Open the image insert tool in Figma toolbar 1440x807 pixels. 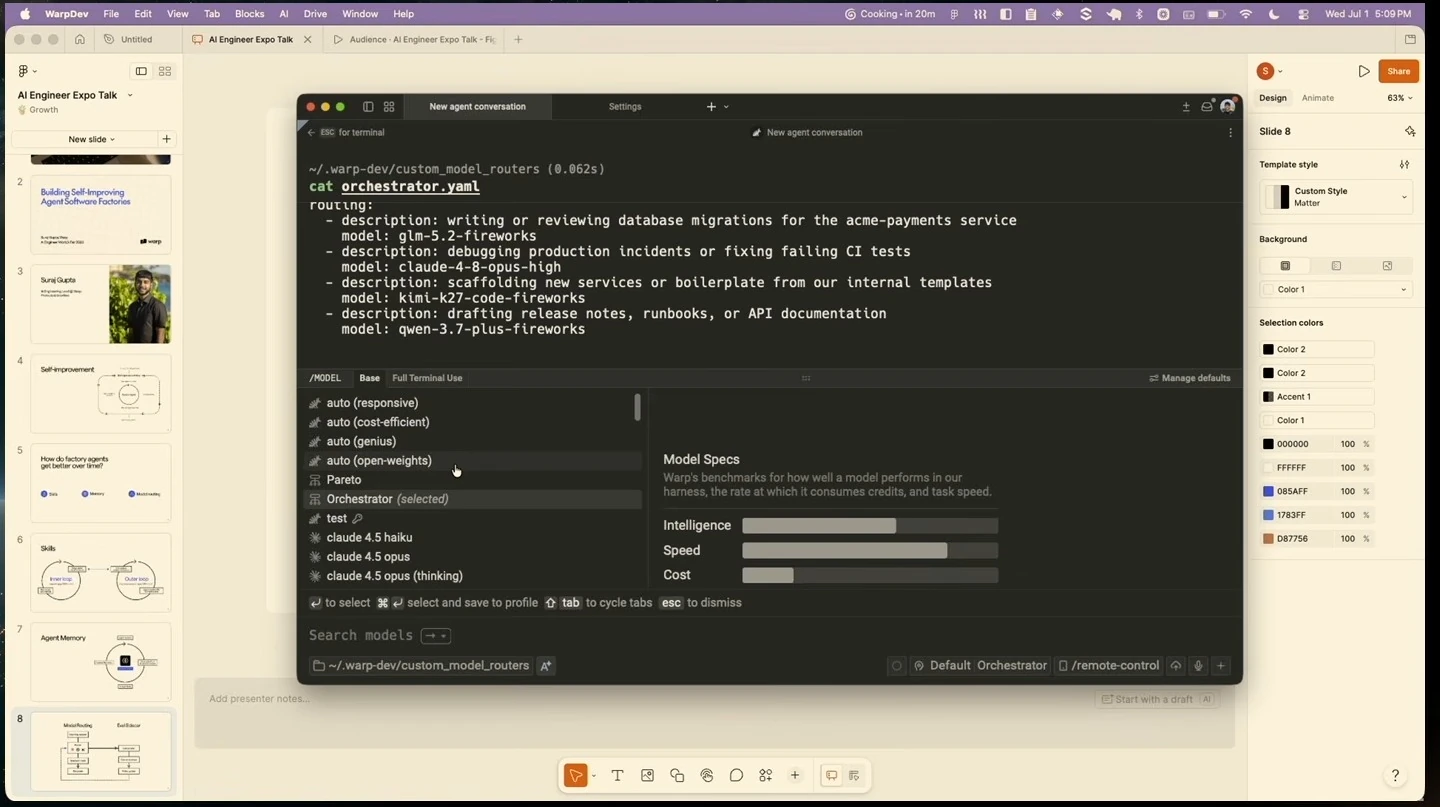[647, 776]
